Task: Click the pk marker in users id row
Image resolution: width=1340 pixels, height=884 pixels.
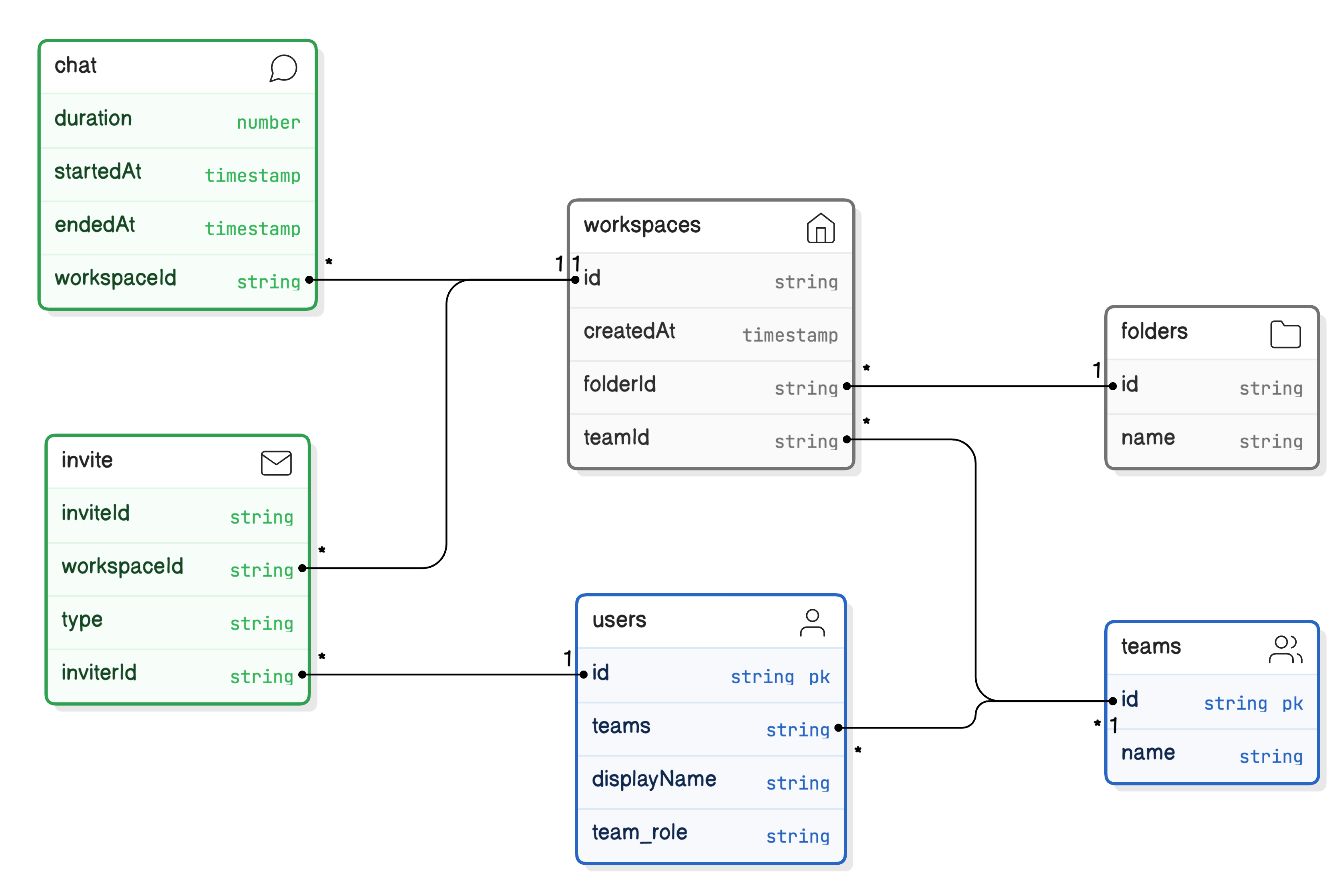Action: coord(819,677)
